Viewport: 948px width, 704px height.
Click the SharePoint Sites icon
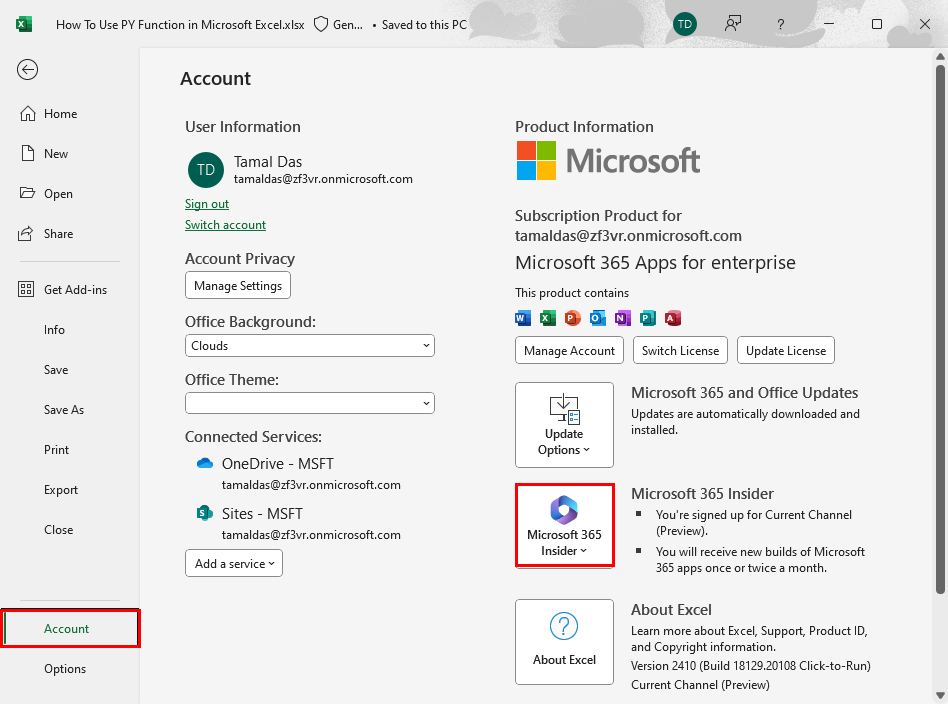(x=205, y=513)
